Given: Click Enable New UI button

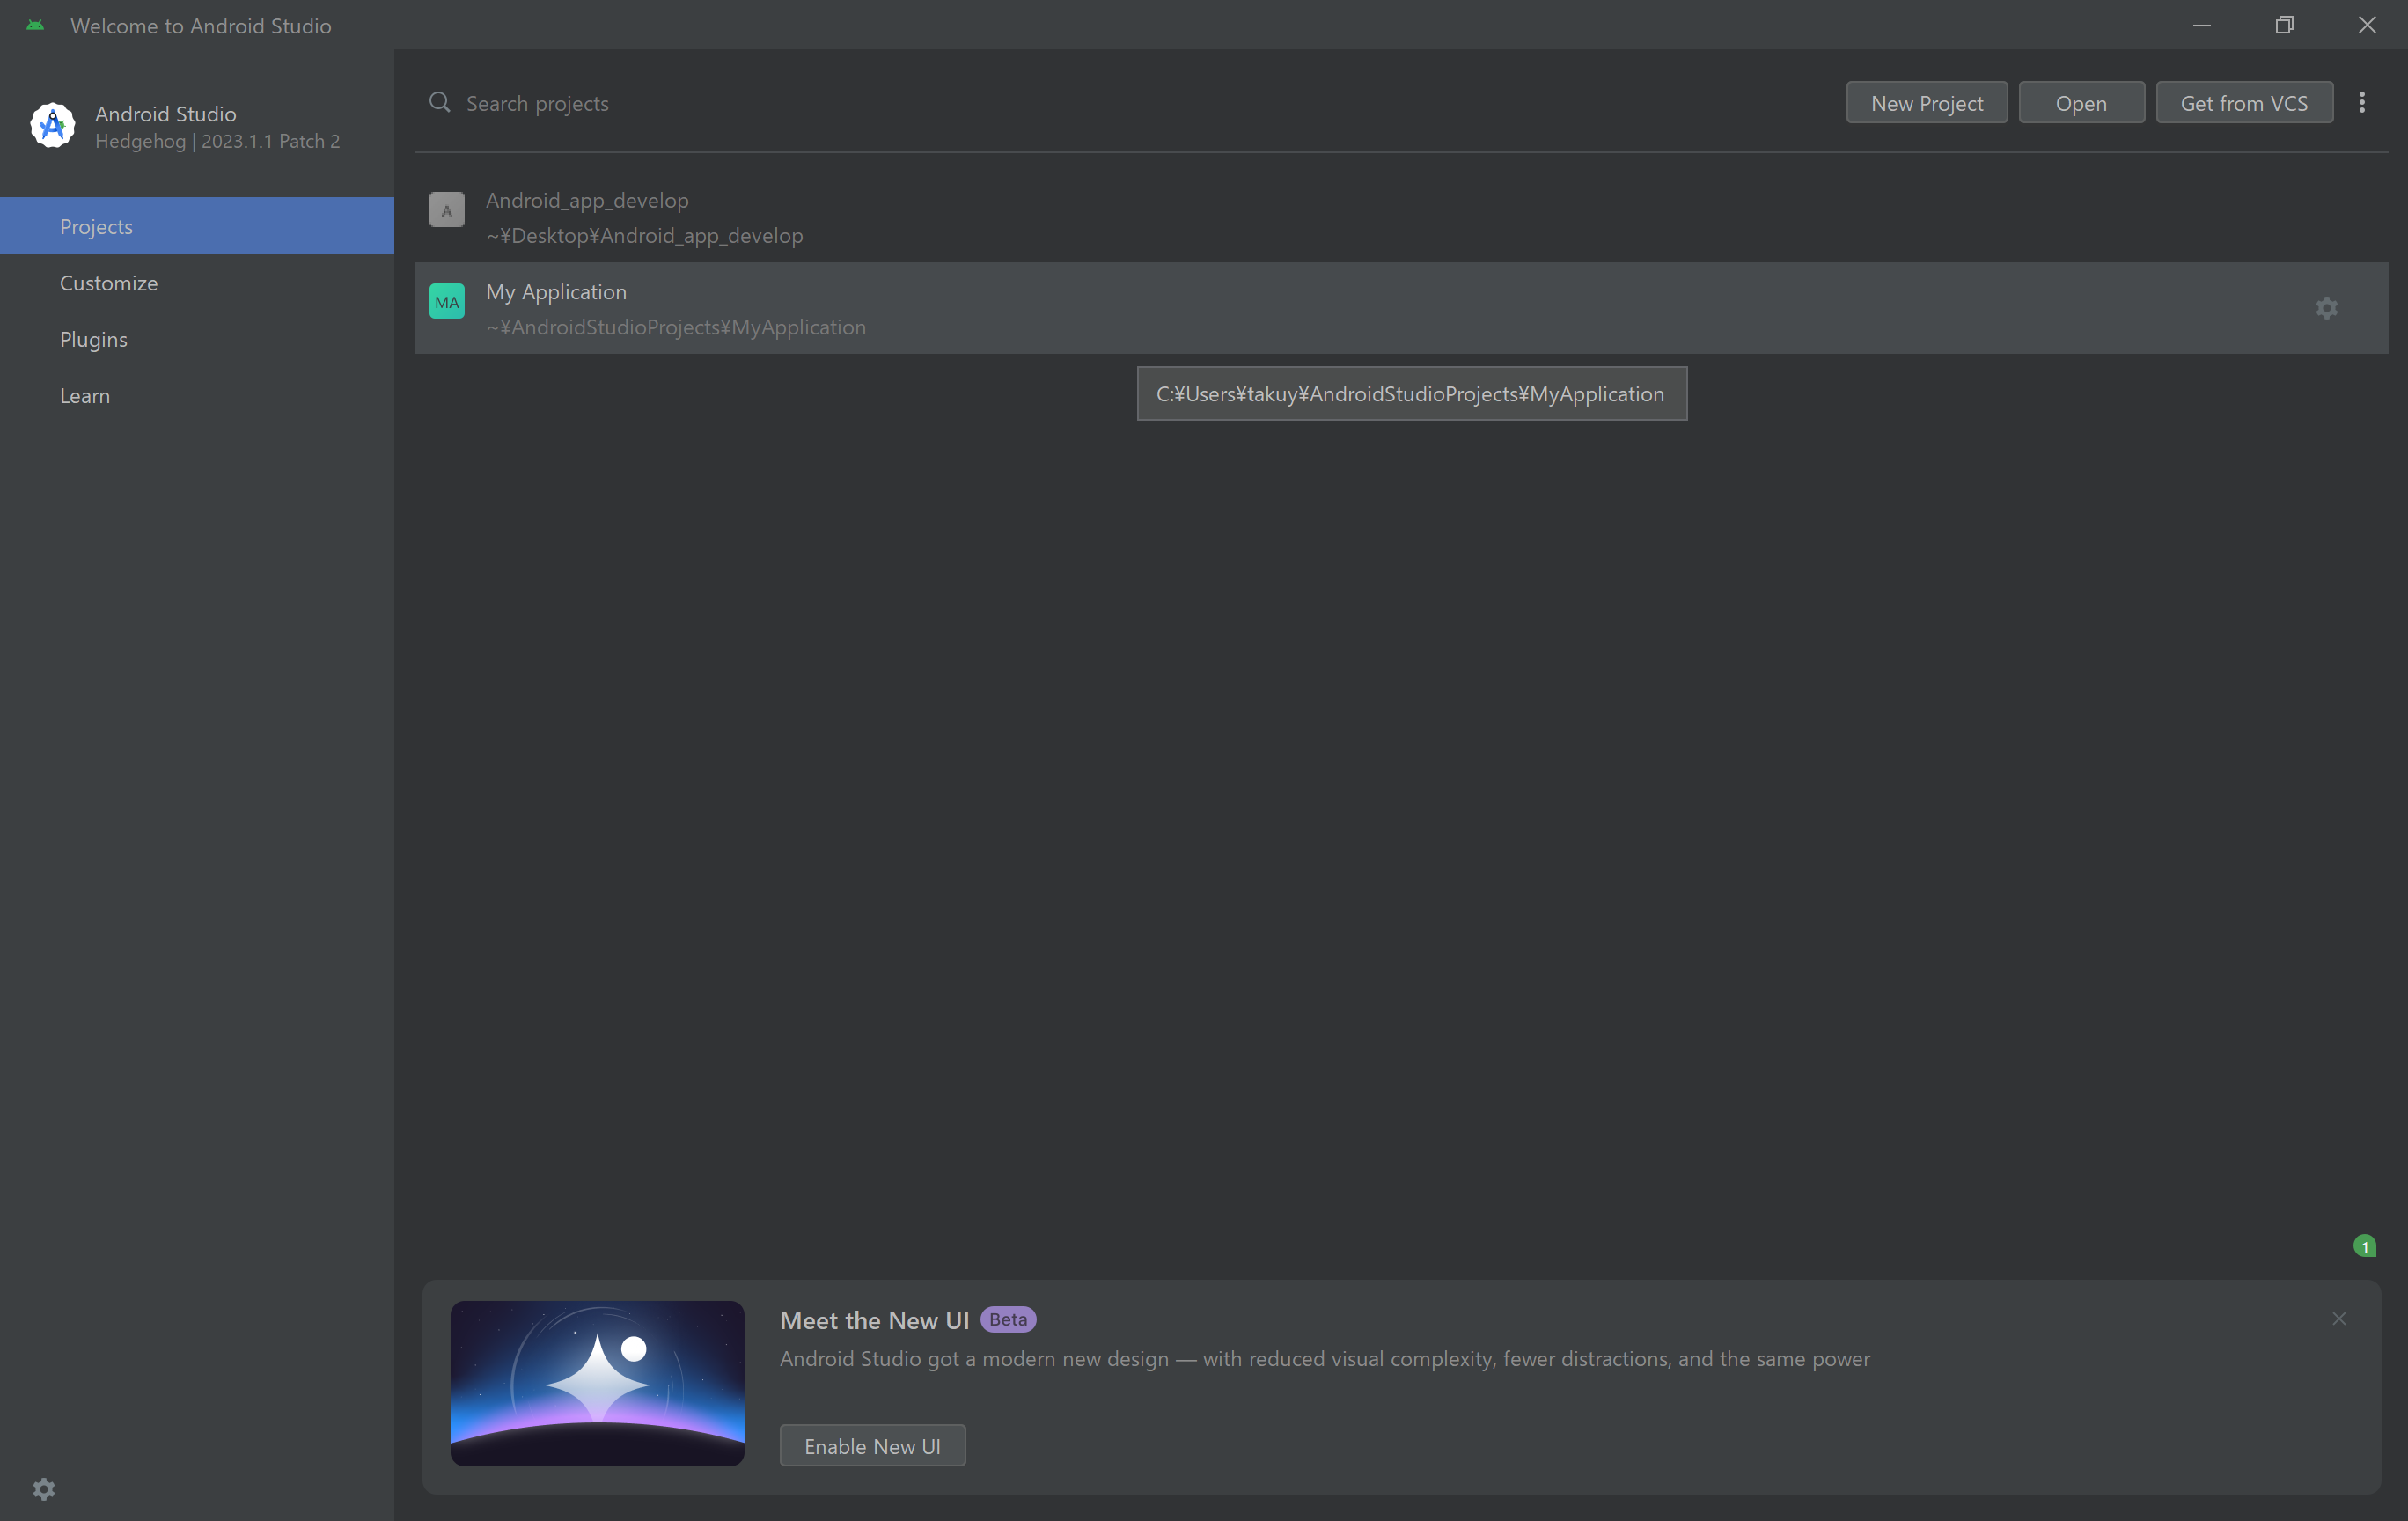Looking at the screenshot, I should point(872,1446).
